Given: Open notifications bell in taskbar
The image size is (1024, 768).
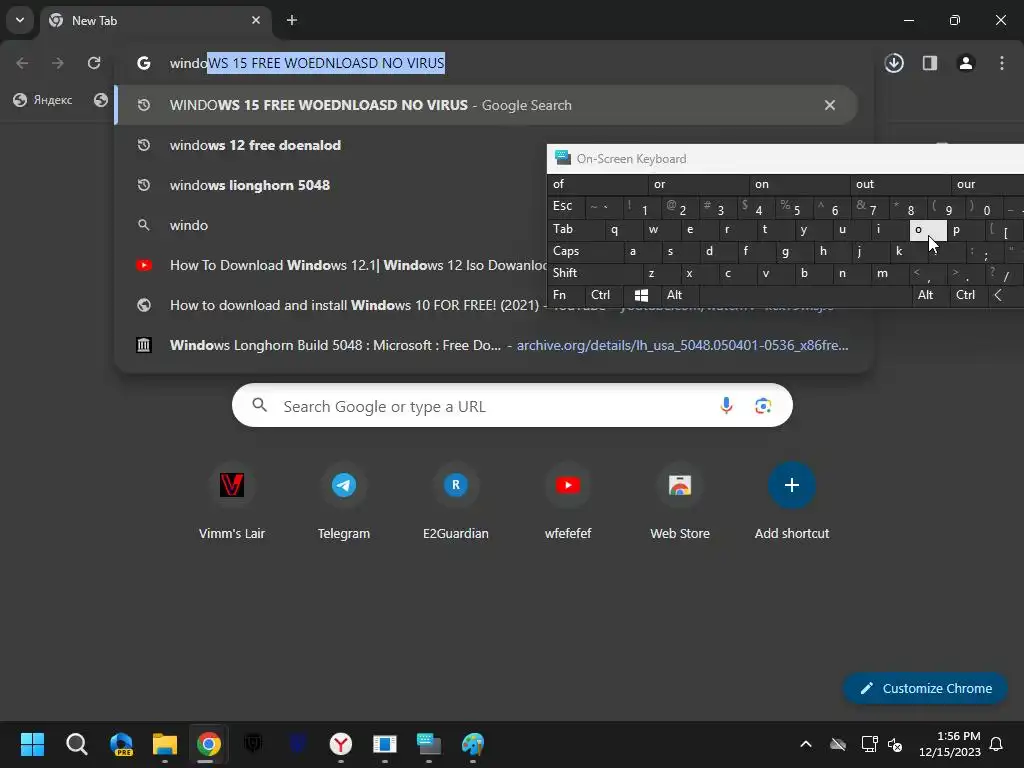Looking at the screenshot, I should point(997,744).
